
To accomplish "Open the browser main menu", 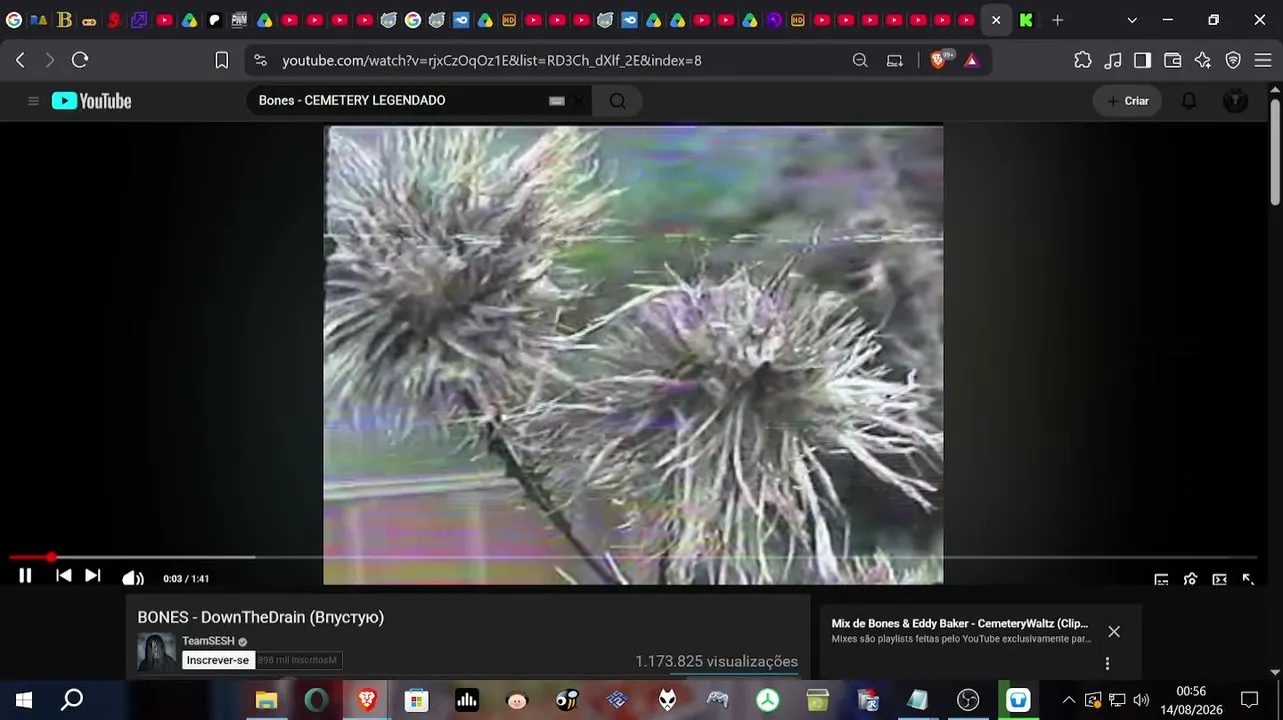I will pos(1263,60).
